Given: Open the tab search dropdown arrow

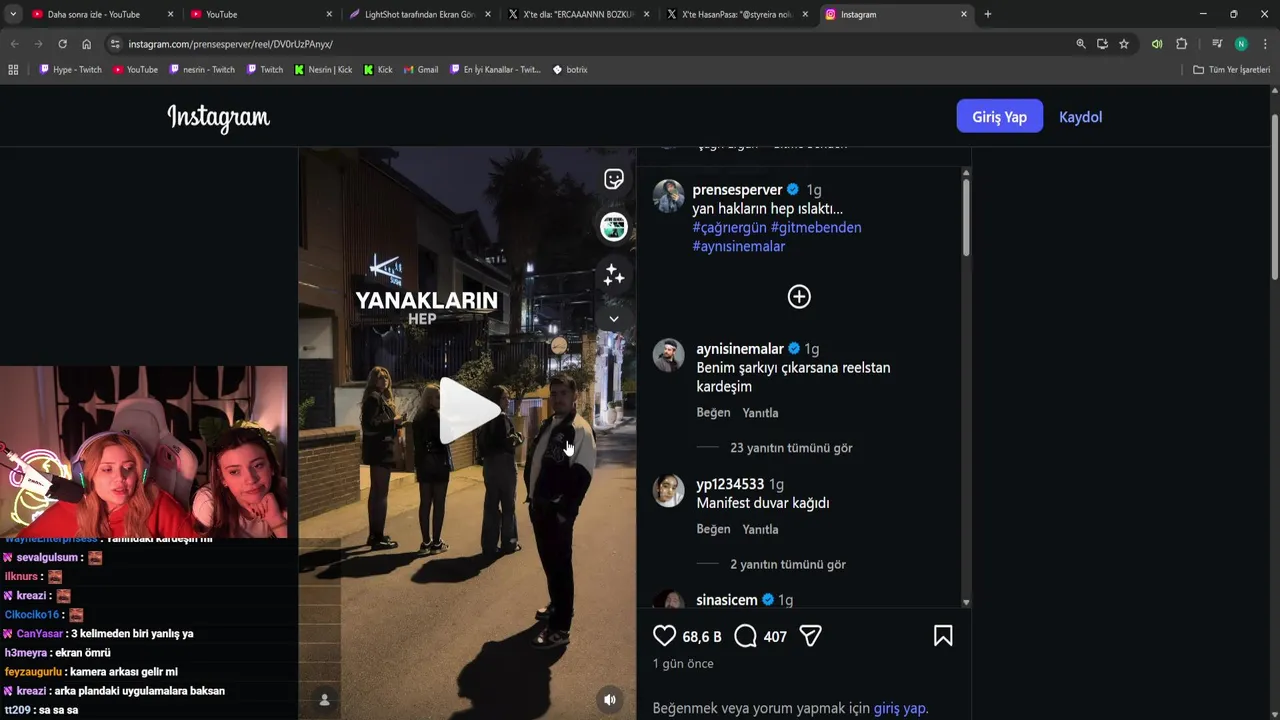Looking at the screenshot, I should click(12, 14).
